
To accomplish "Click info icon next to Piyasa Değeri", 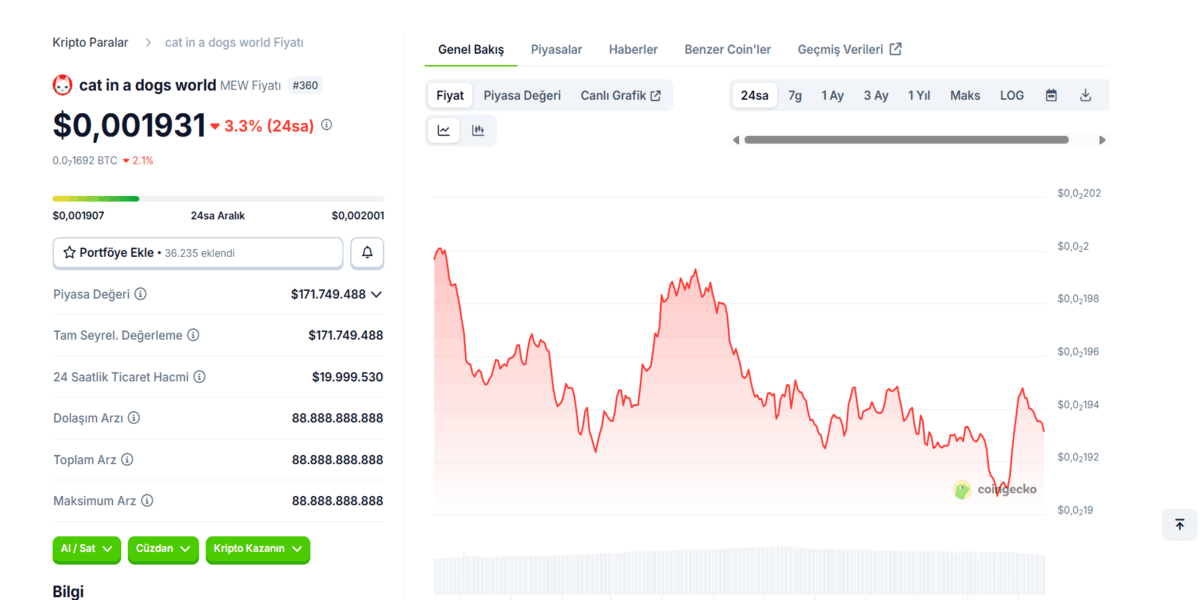I will pyautogui.click(x=141, y=294).
